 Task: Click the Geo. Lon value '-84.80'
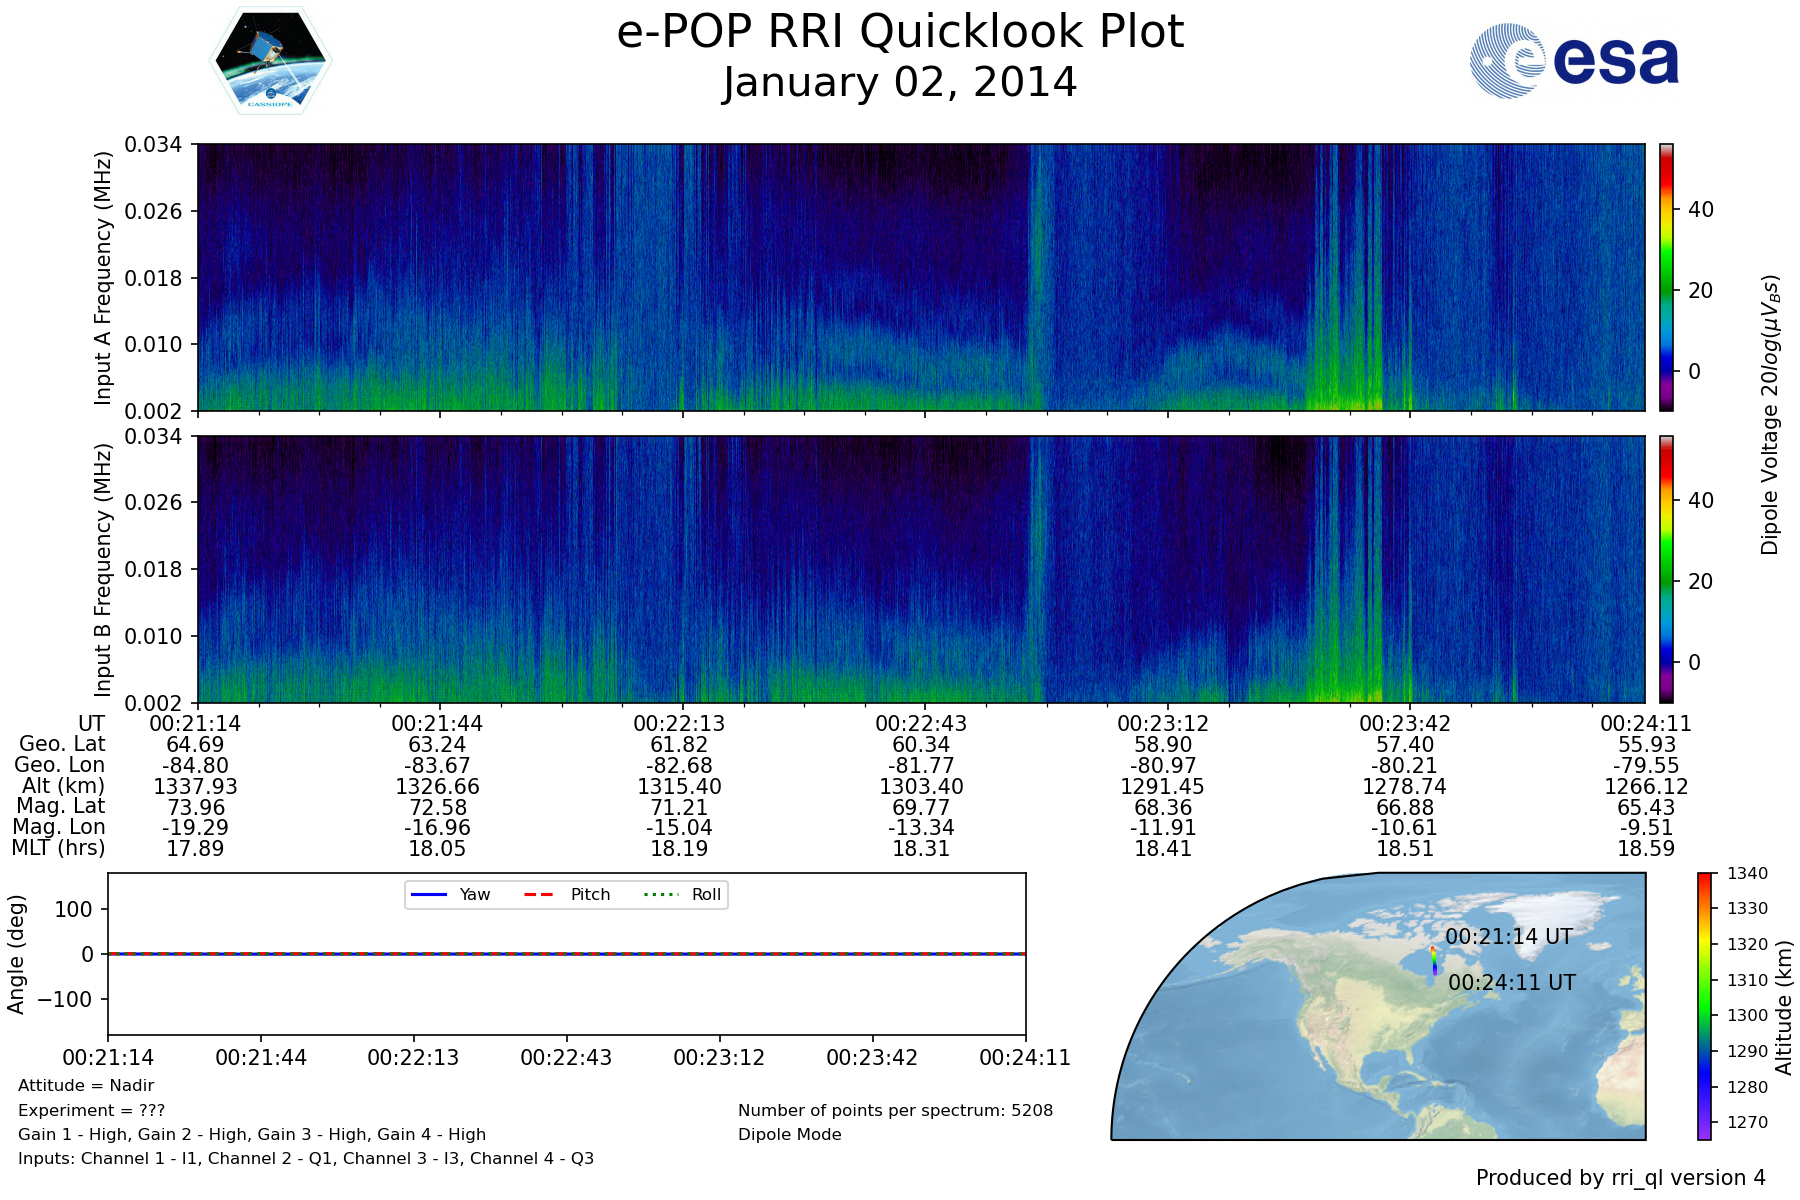(x=195, y=766)
